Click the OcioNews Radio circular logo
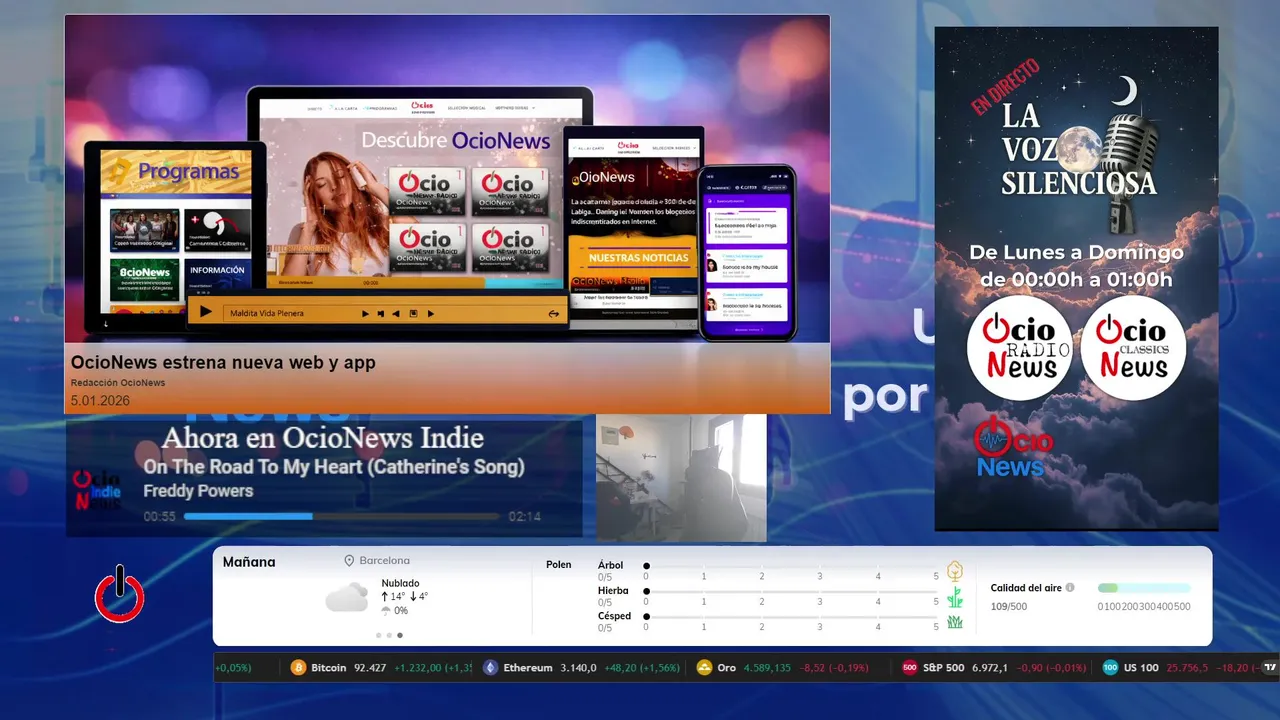Screen dimensions: 1280x720 pyautogui.click(x=1020, y=348)
